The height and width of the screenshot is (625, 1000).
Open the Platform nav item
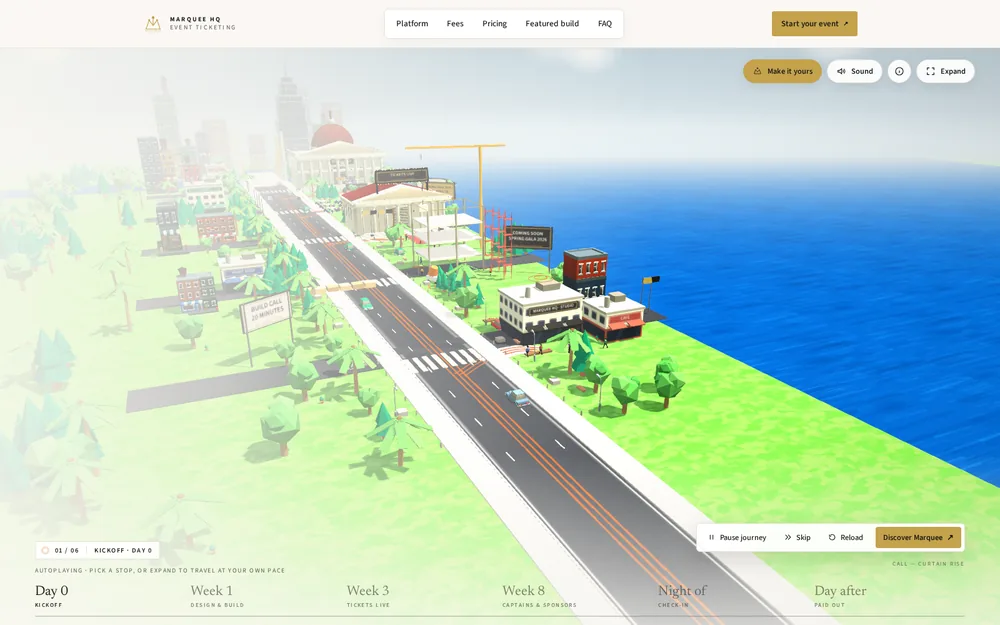tap(412, 24)
